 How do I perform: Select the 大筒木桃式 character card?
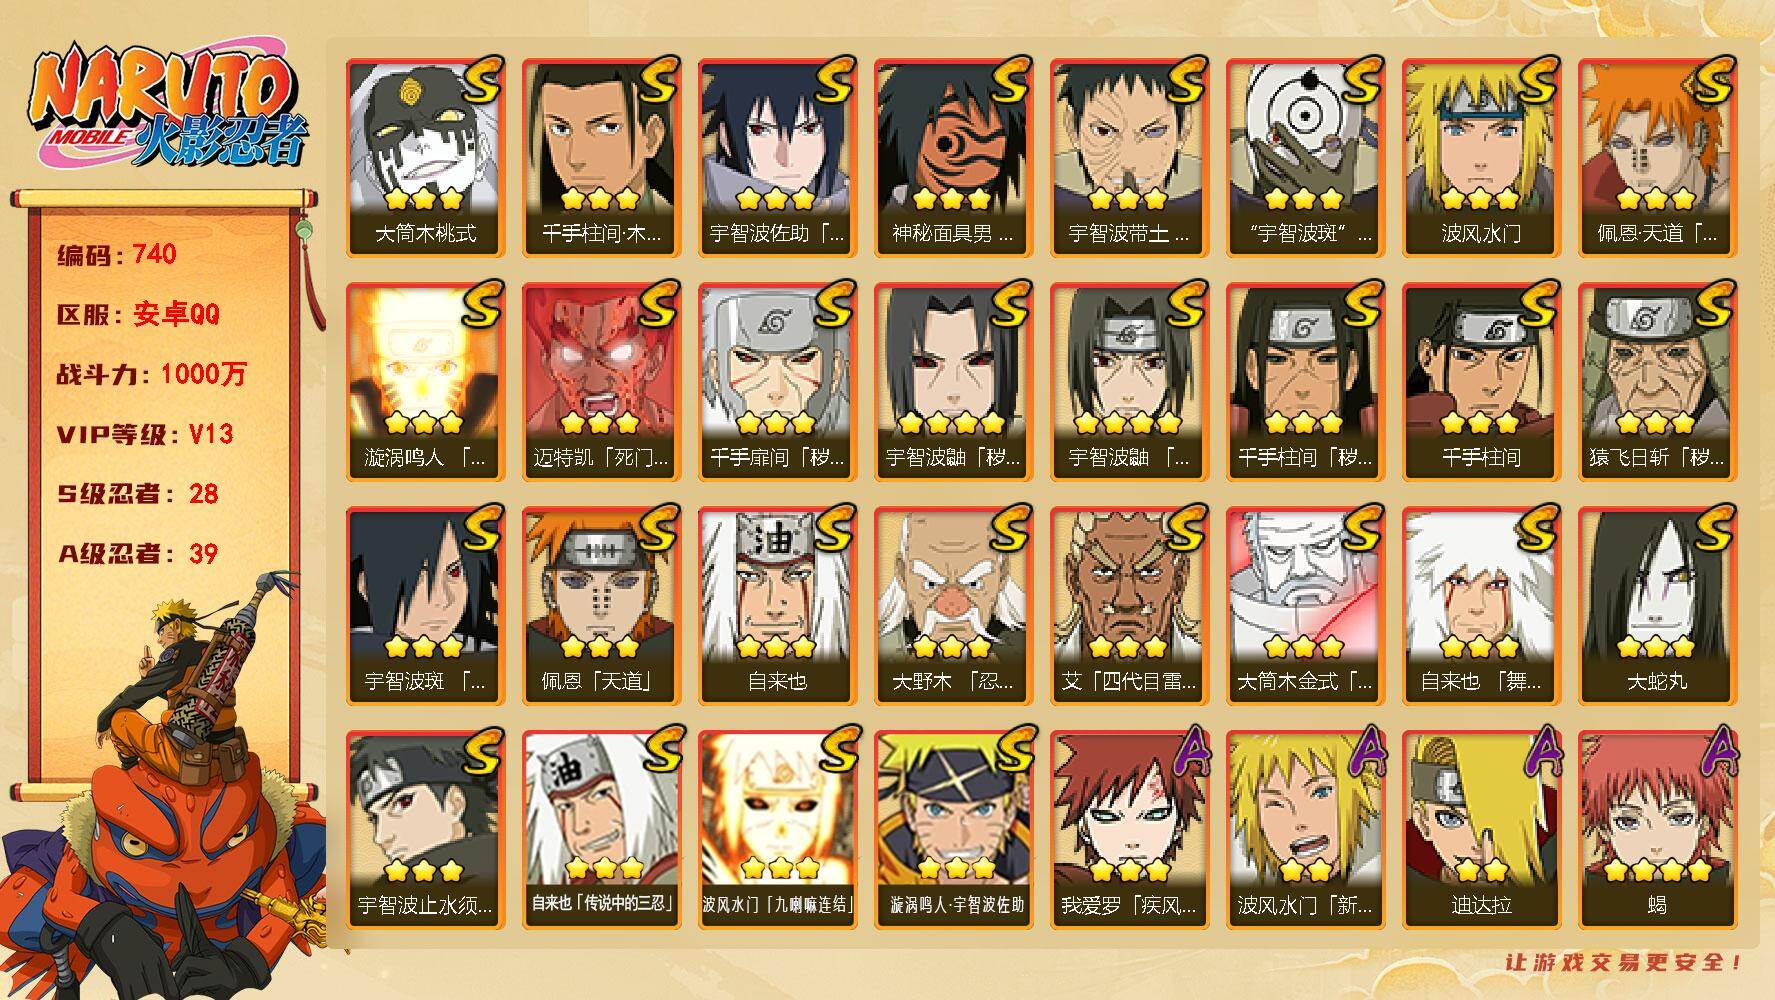tap(425, 158)
